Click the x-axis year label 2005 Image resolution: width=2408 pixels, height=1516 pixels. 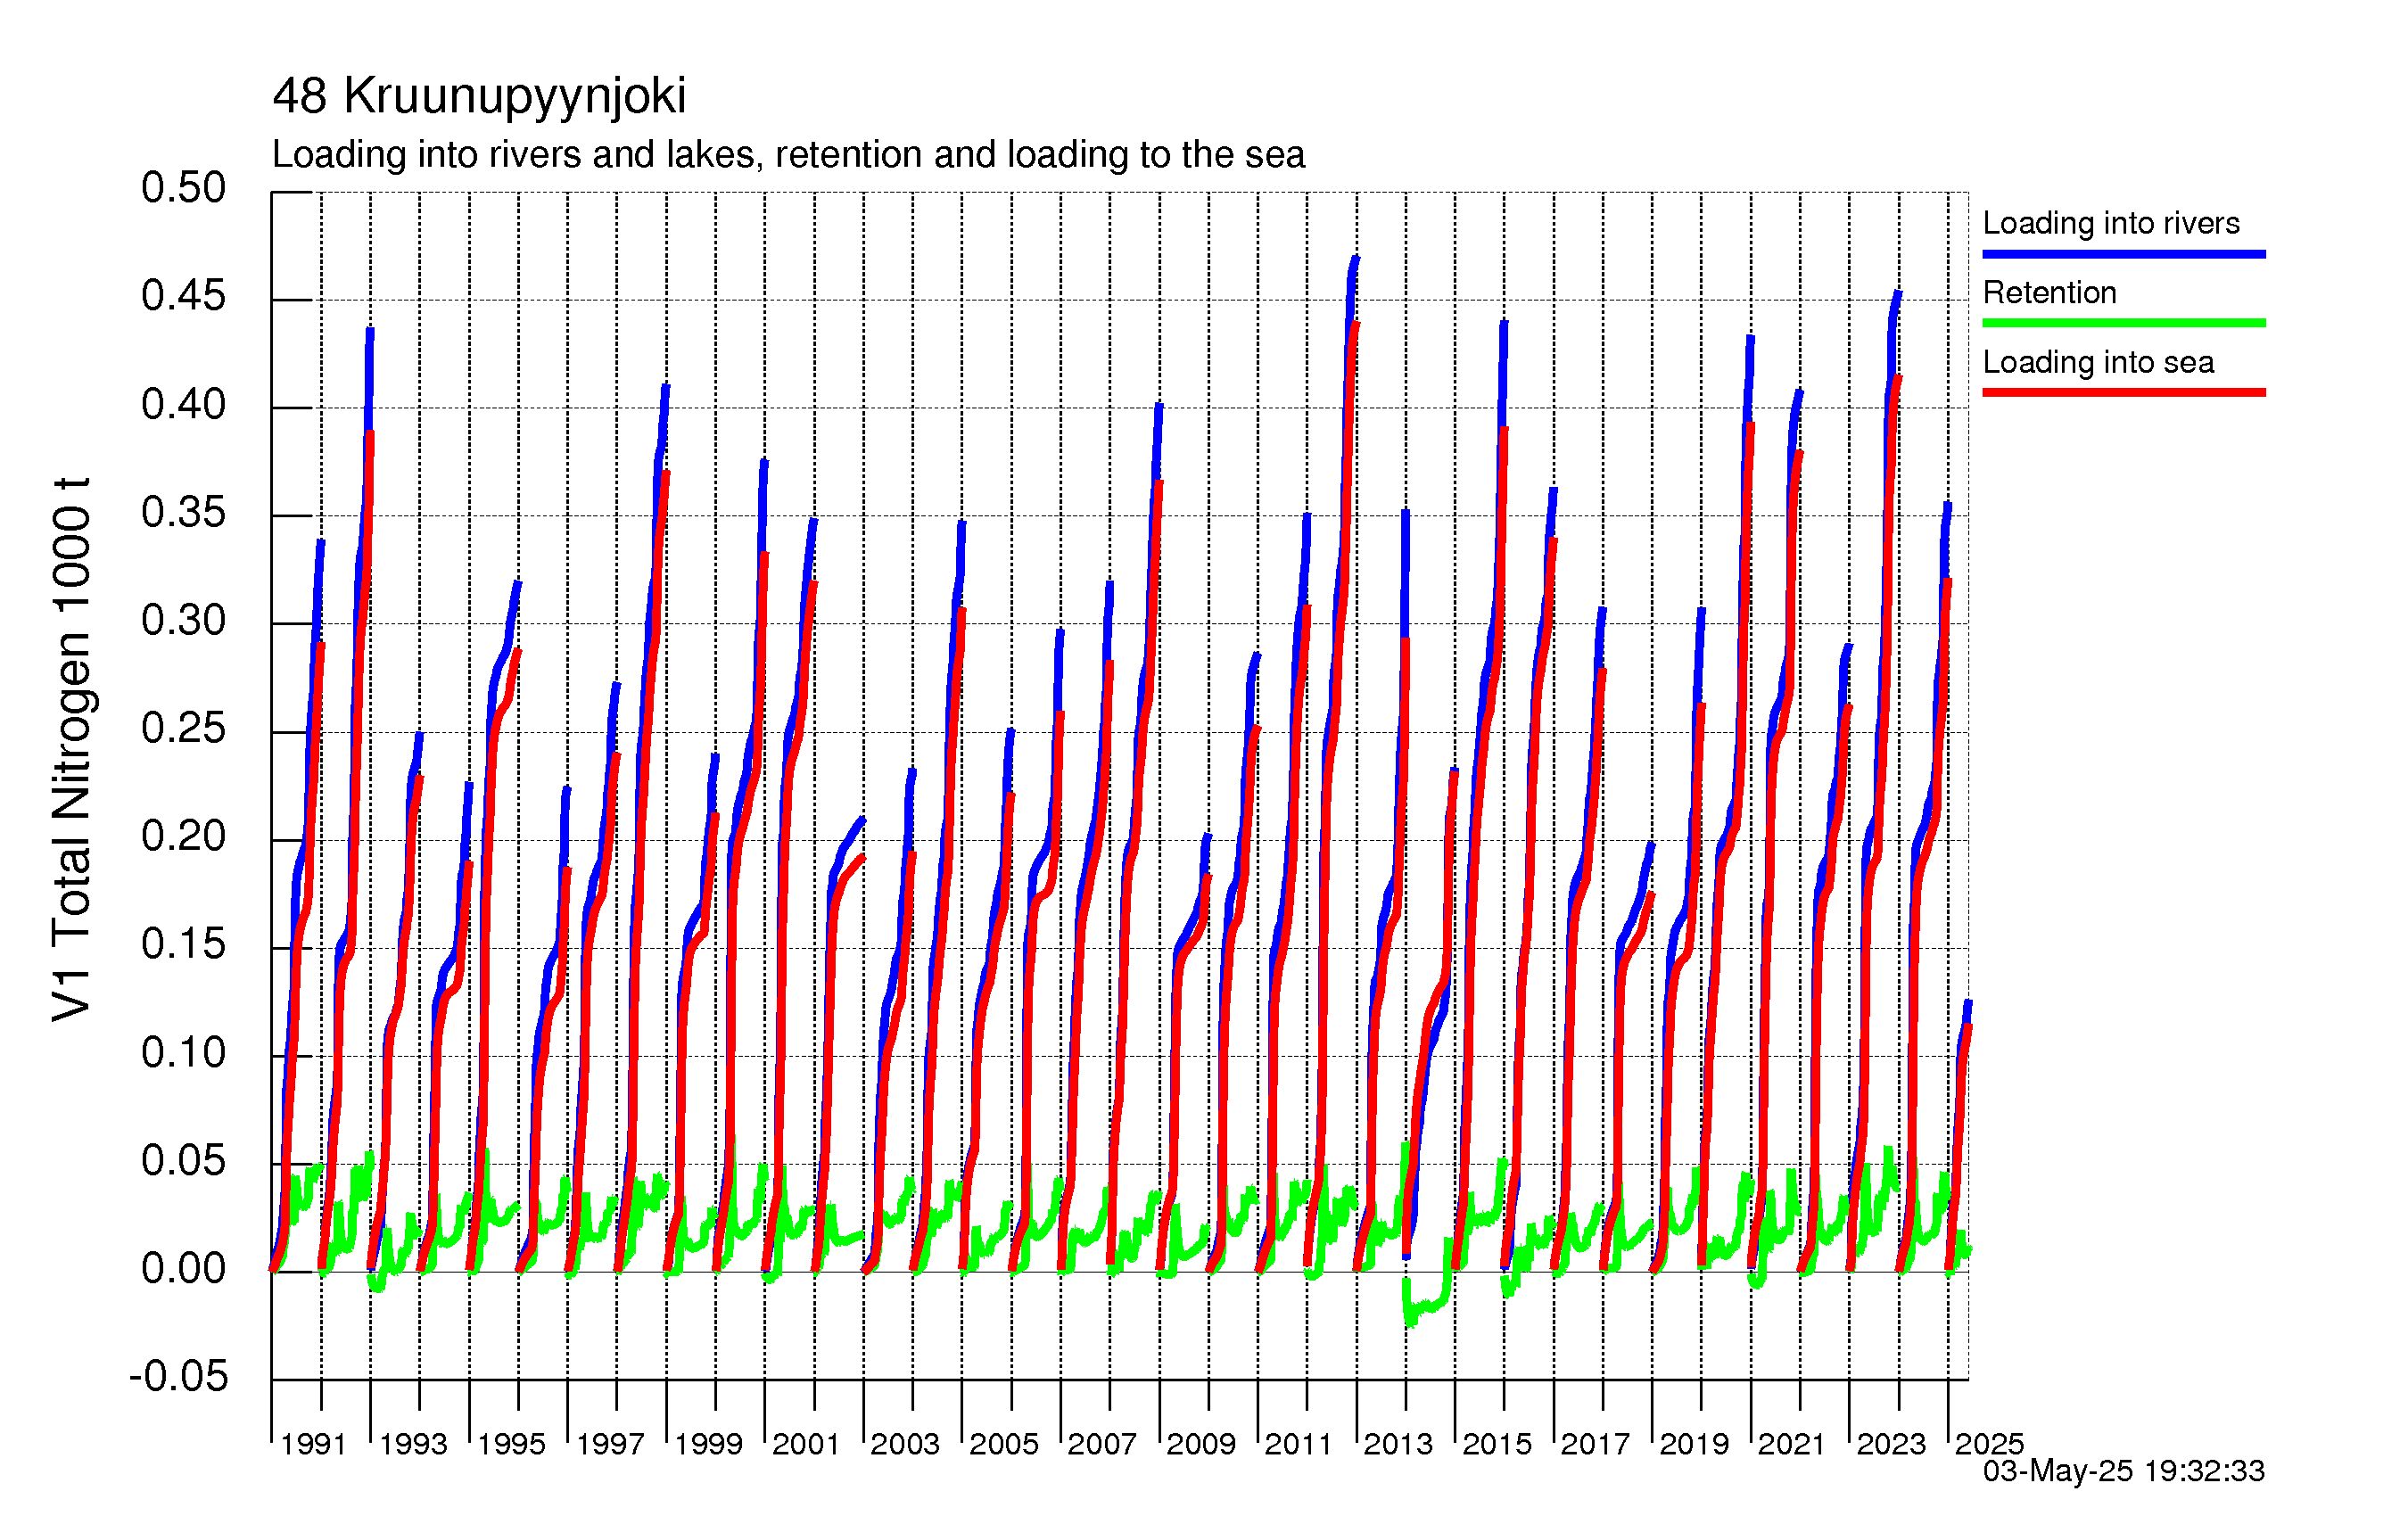(1004, 1444)
